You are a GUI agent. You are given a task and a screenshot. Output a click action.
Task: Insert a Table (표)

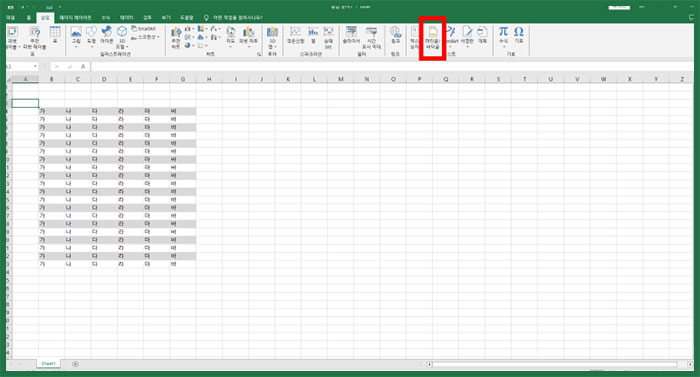tap(55, 35)
